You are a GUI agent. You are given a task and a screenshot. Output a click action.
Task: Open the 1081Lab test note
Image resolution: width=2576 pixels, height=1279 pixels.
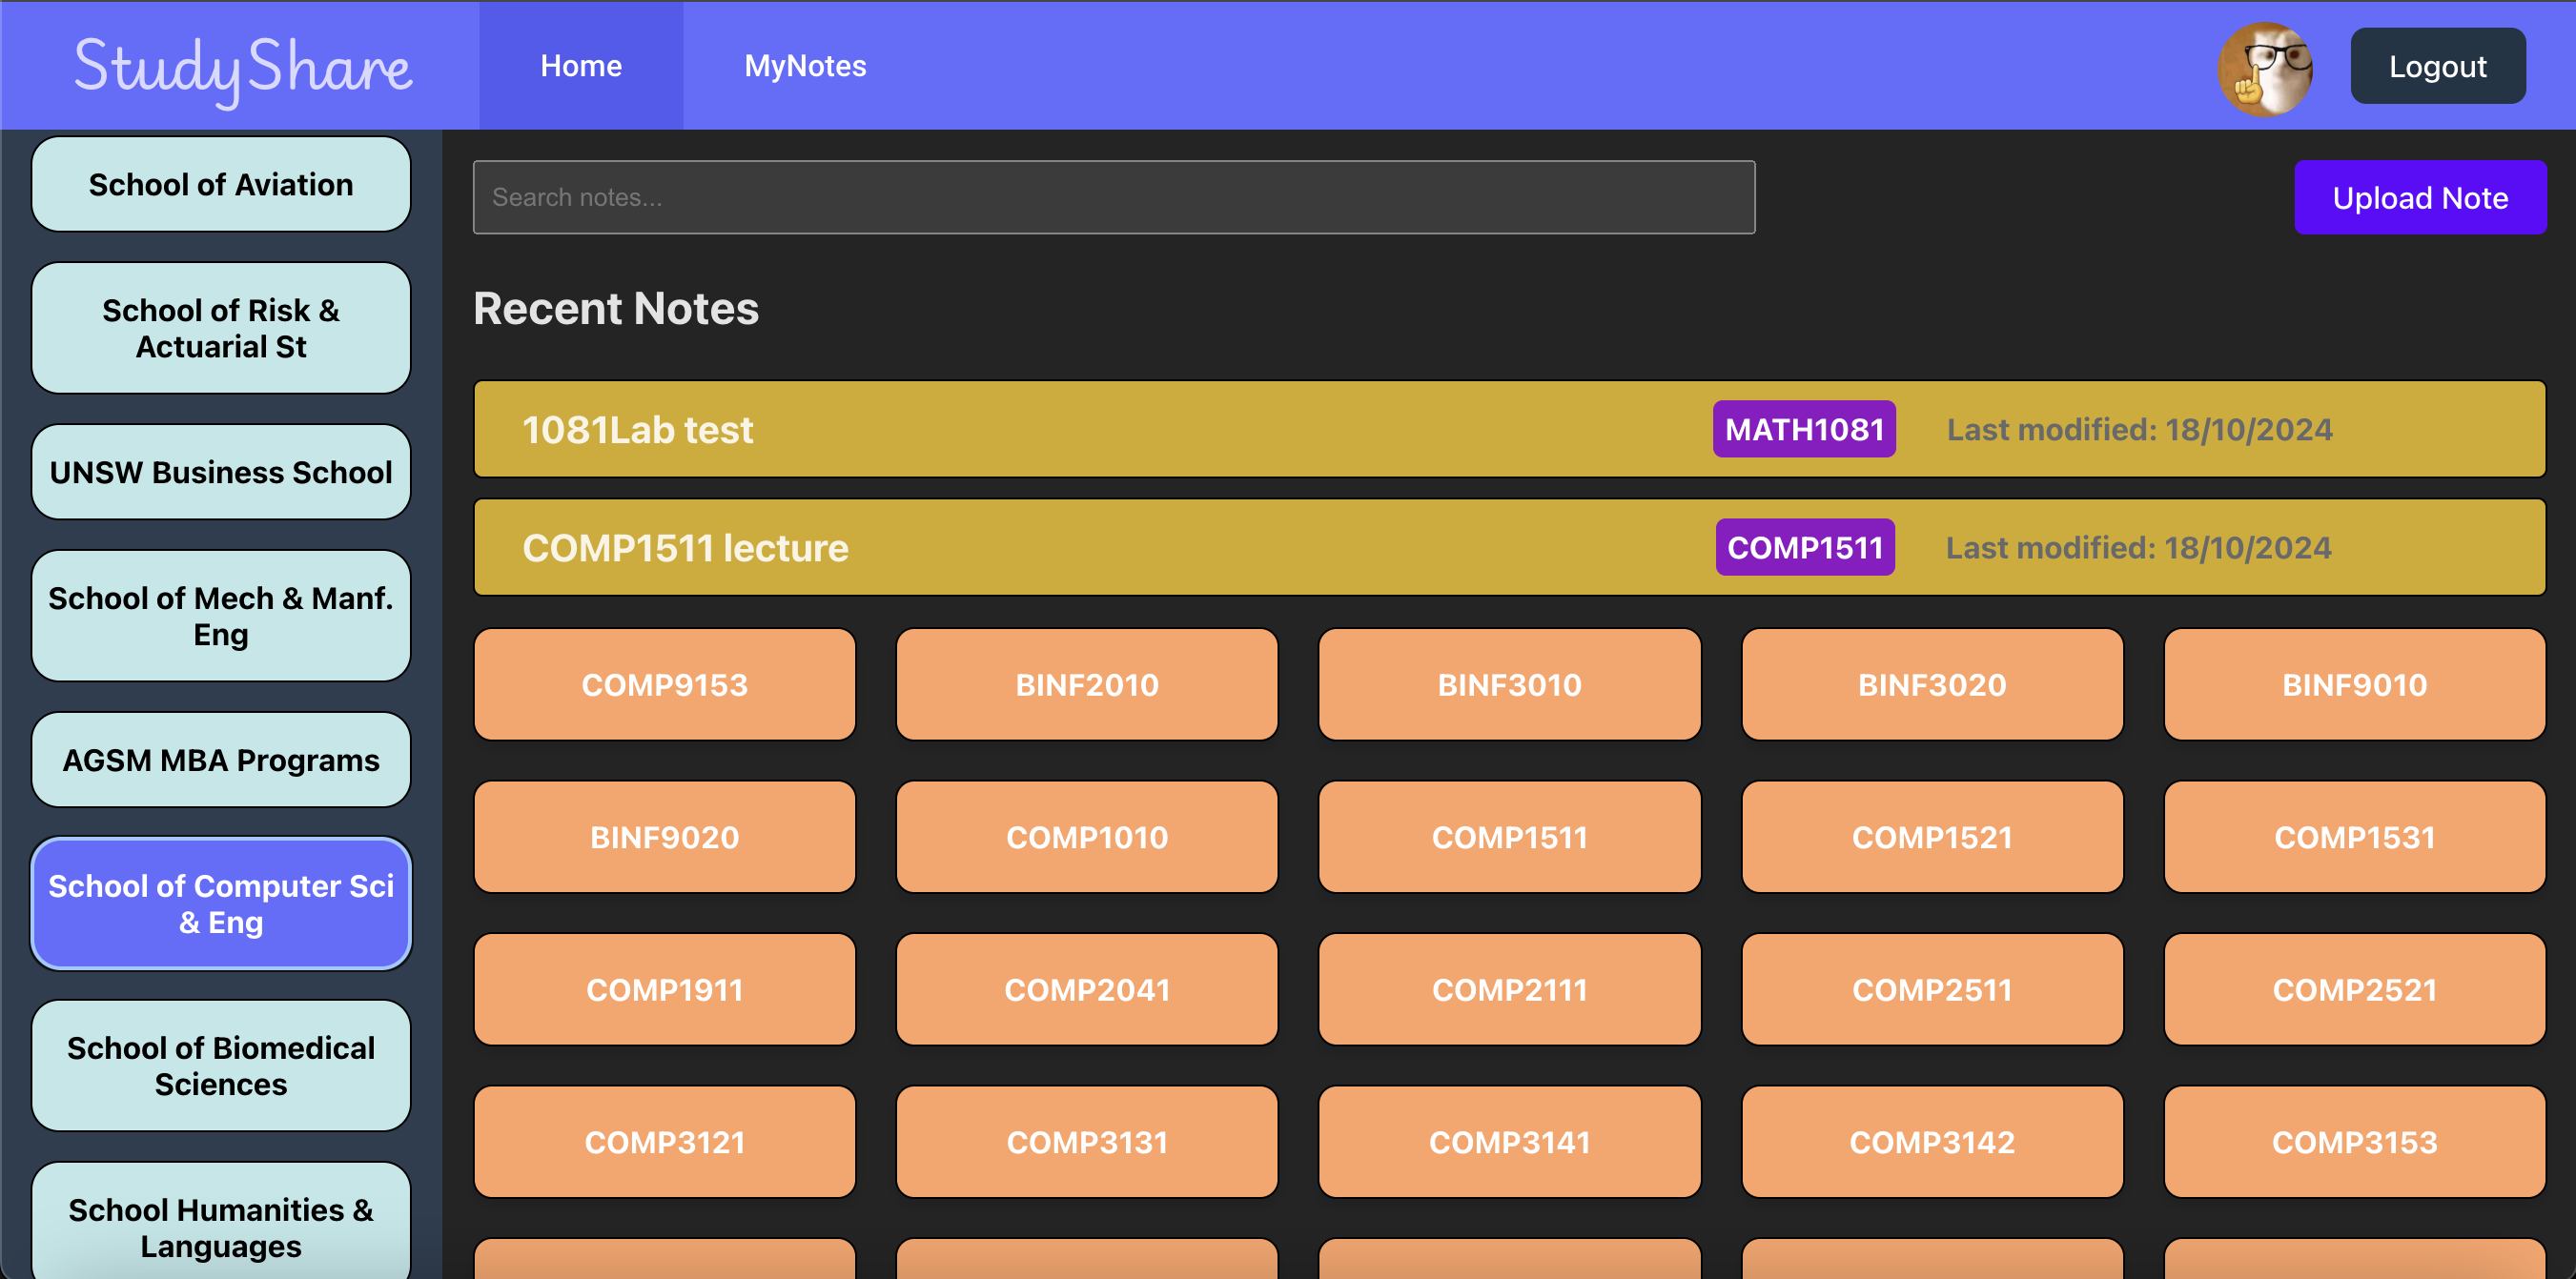(x=638, y=430)
